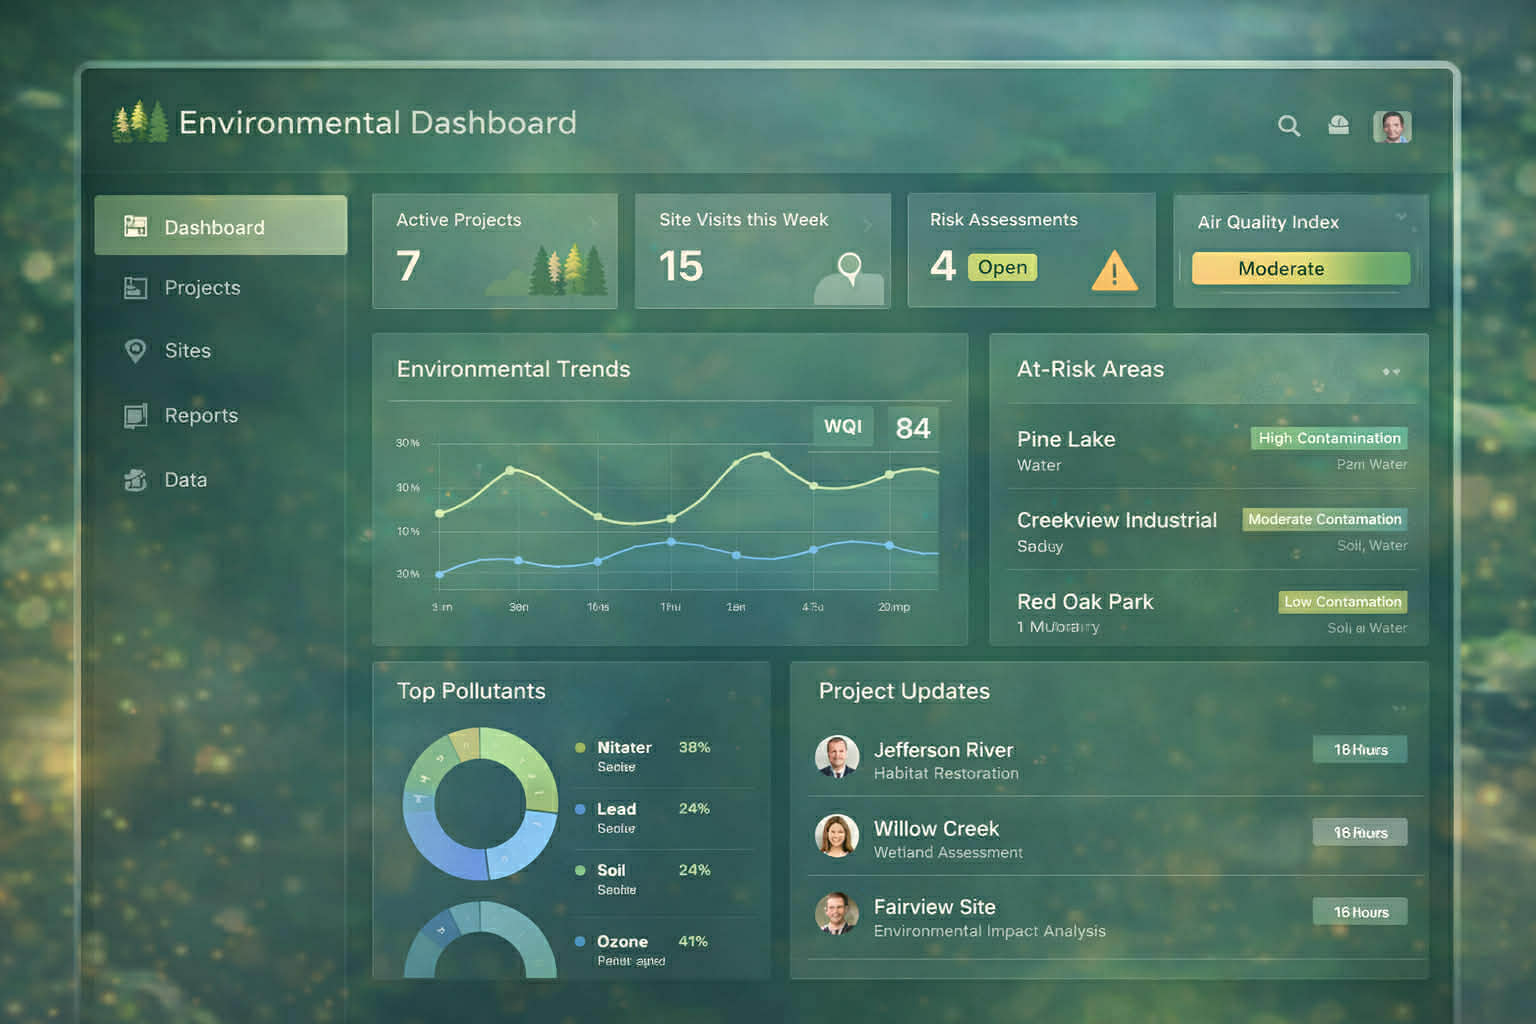1536x1024 pixels.
Task: Click the Dashboard sidebar icon
Action: 135,226
